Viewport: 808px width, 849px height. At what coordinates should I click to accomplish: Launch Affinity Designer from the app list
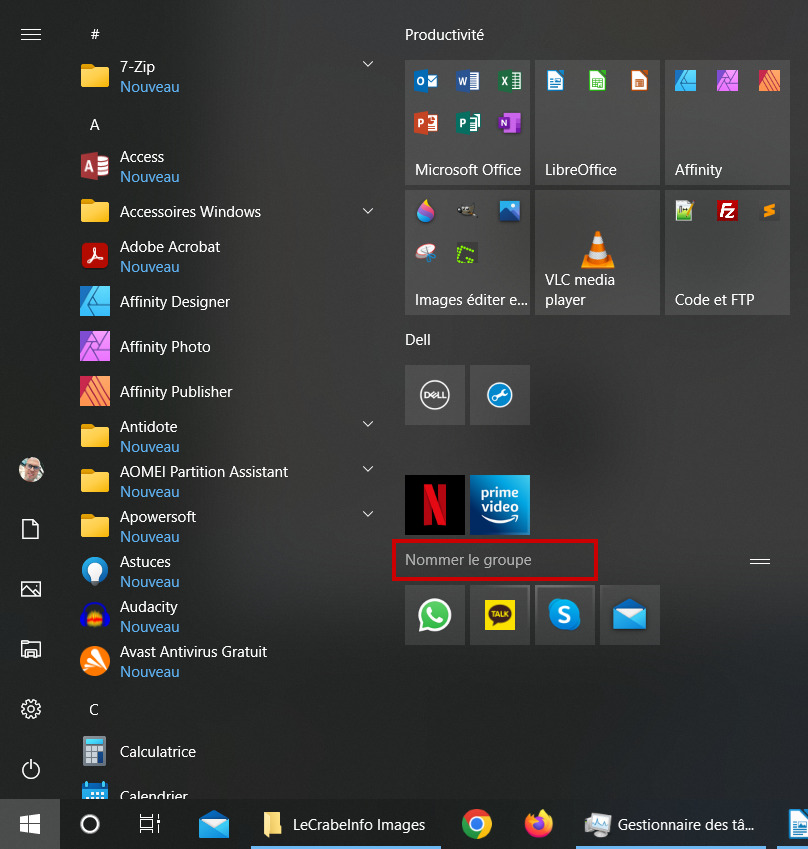[227, 301]
